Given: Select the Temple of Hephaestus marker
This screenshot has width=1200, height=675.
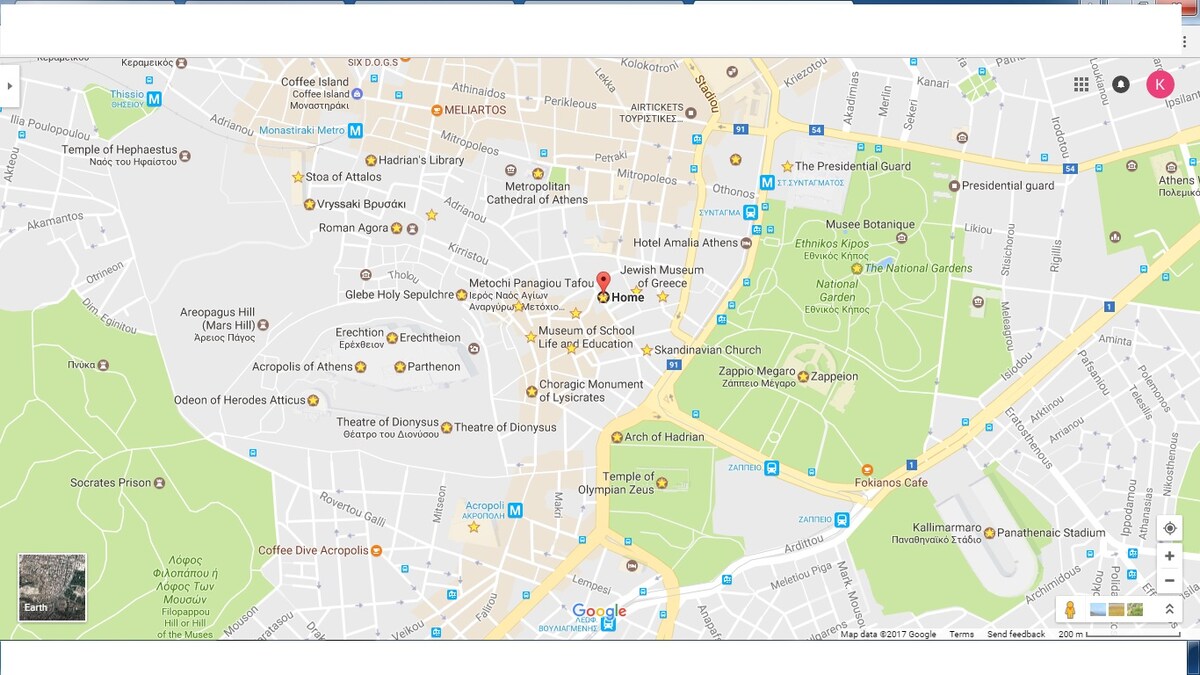Looking at the screenshot, I should tap(184, 156).
